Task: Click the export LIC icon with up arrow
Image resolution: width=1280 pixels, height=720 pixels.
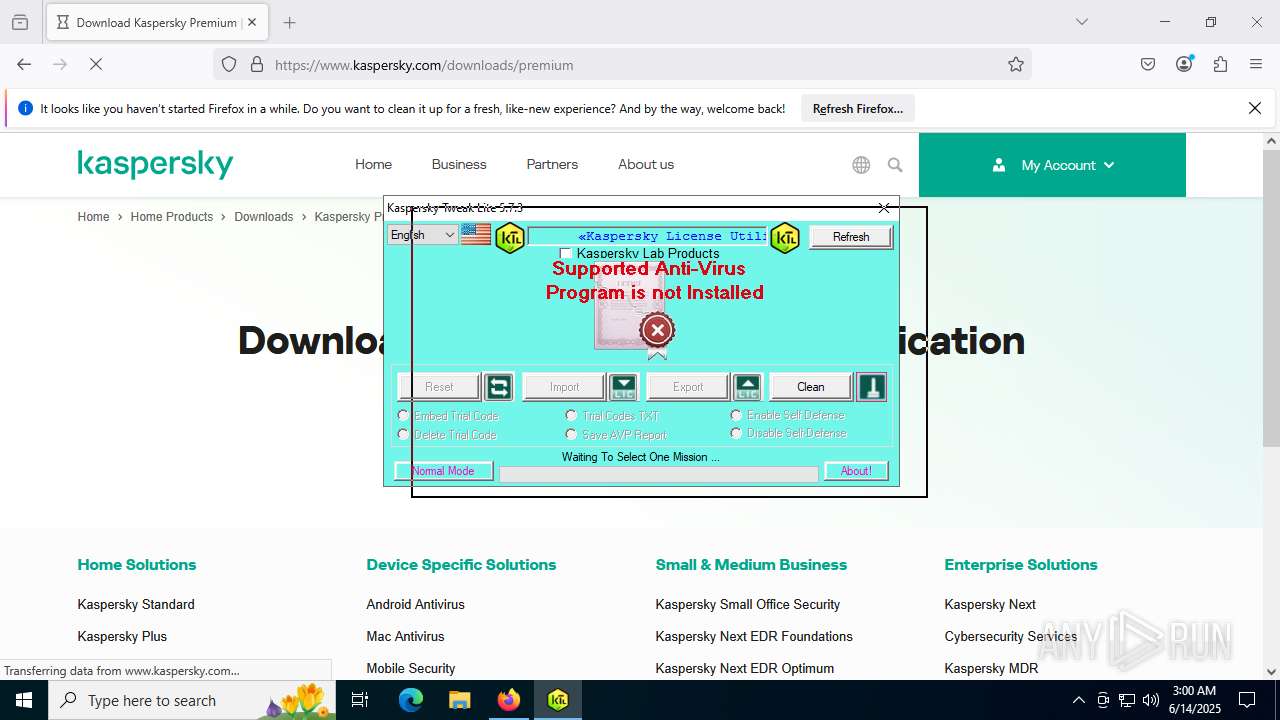Action: (x=747, y=387)
